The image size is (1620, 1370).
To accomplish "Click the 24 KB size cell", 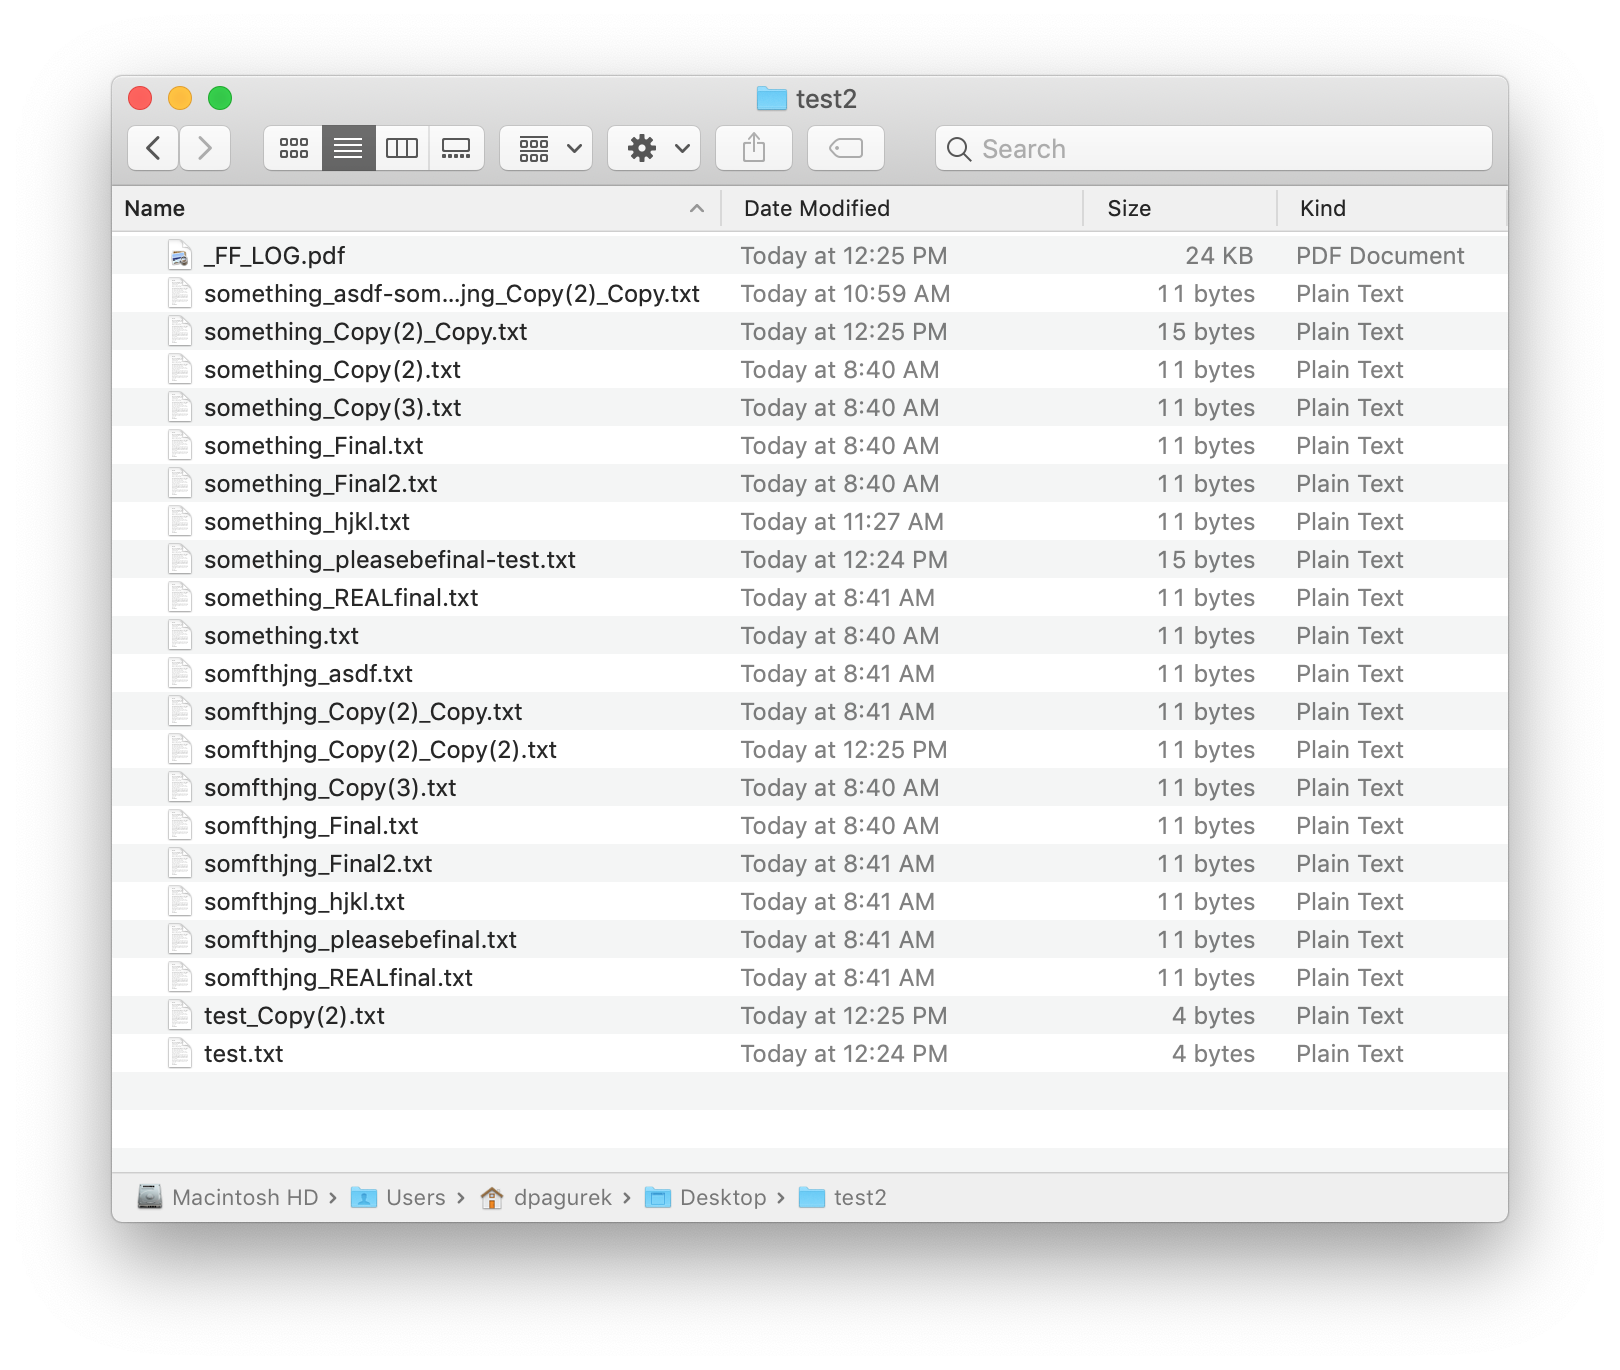I will [x=1219, y=256].
